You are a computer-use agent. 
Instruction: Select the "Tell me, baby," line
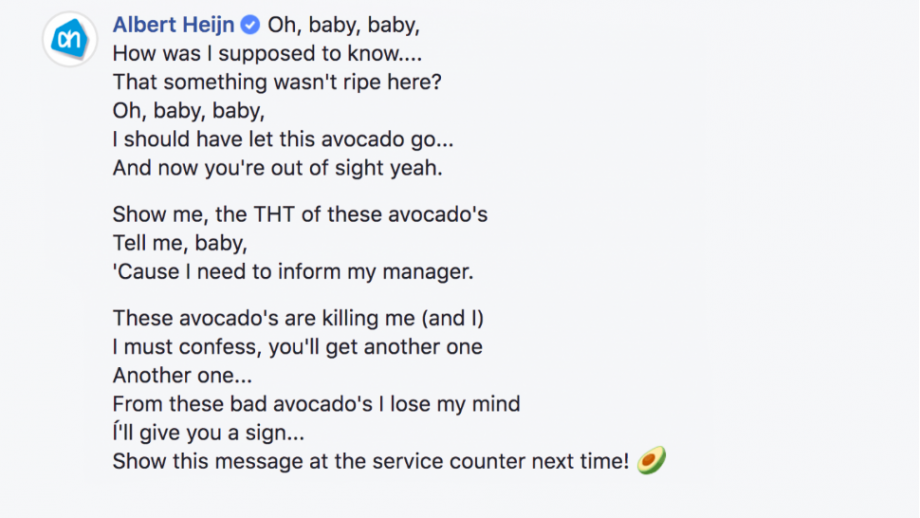(180, 243)
